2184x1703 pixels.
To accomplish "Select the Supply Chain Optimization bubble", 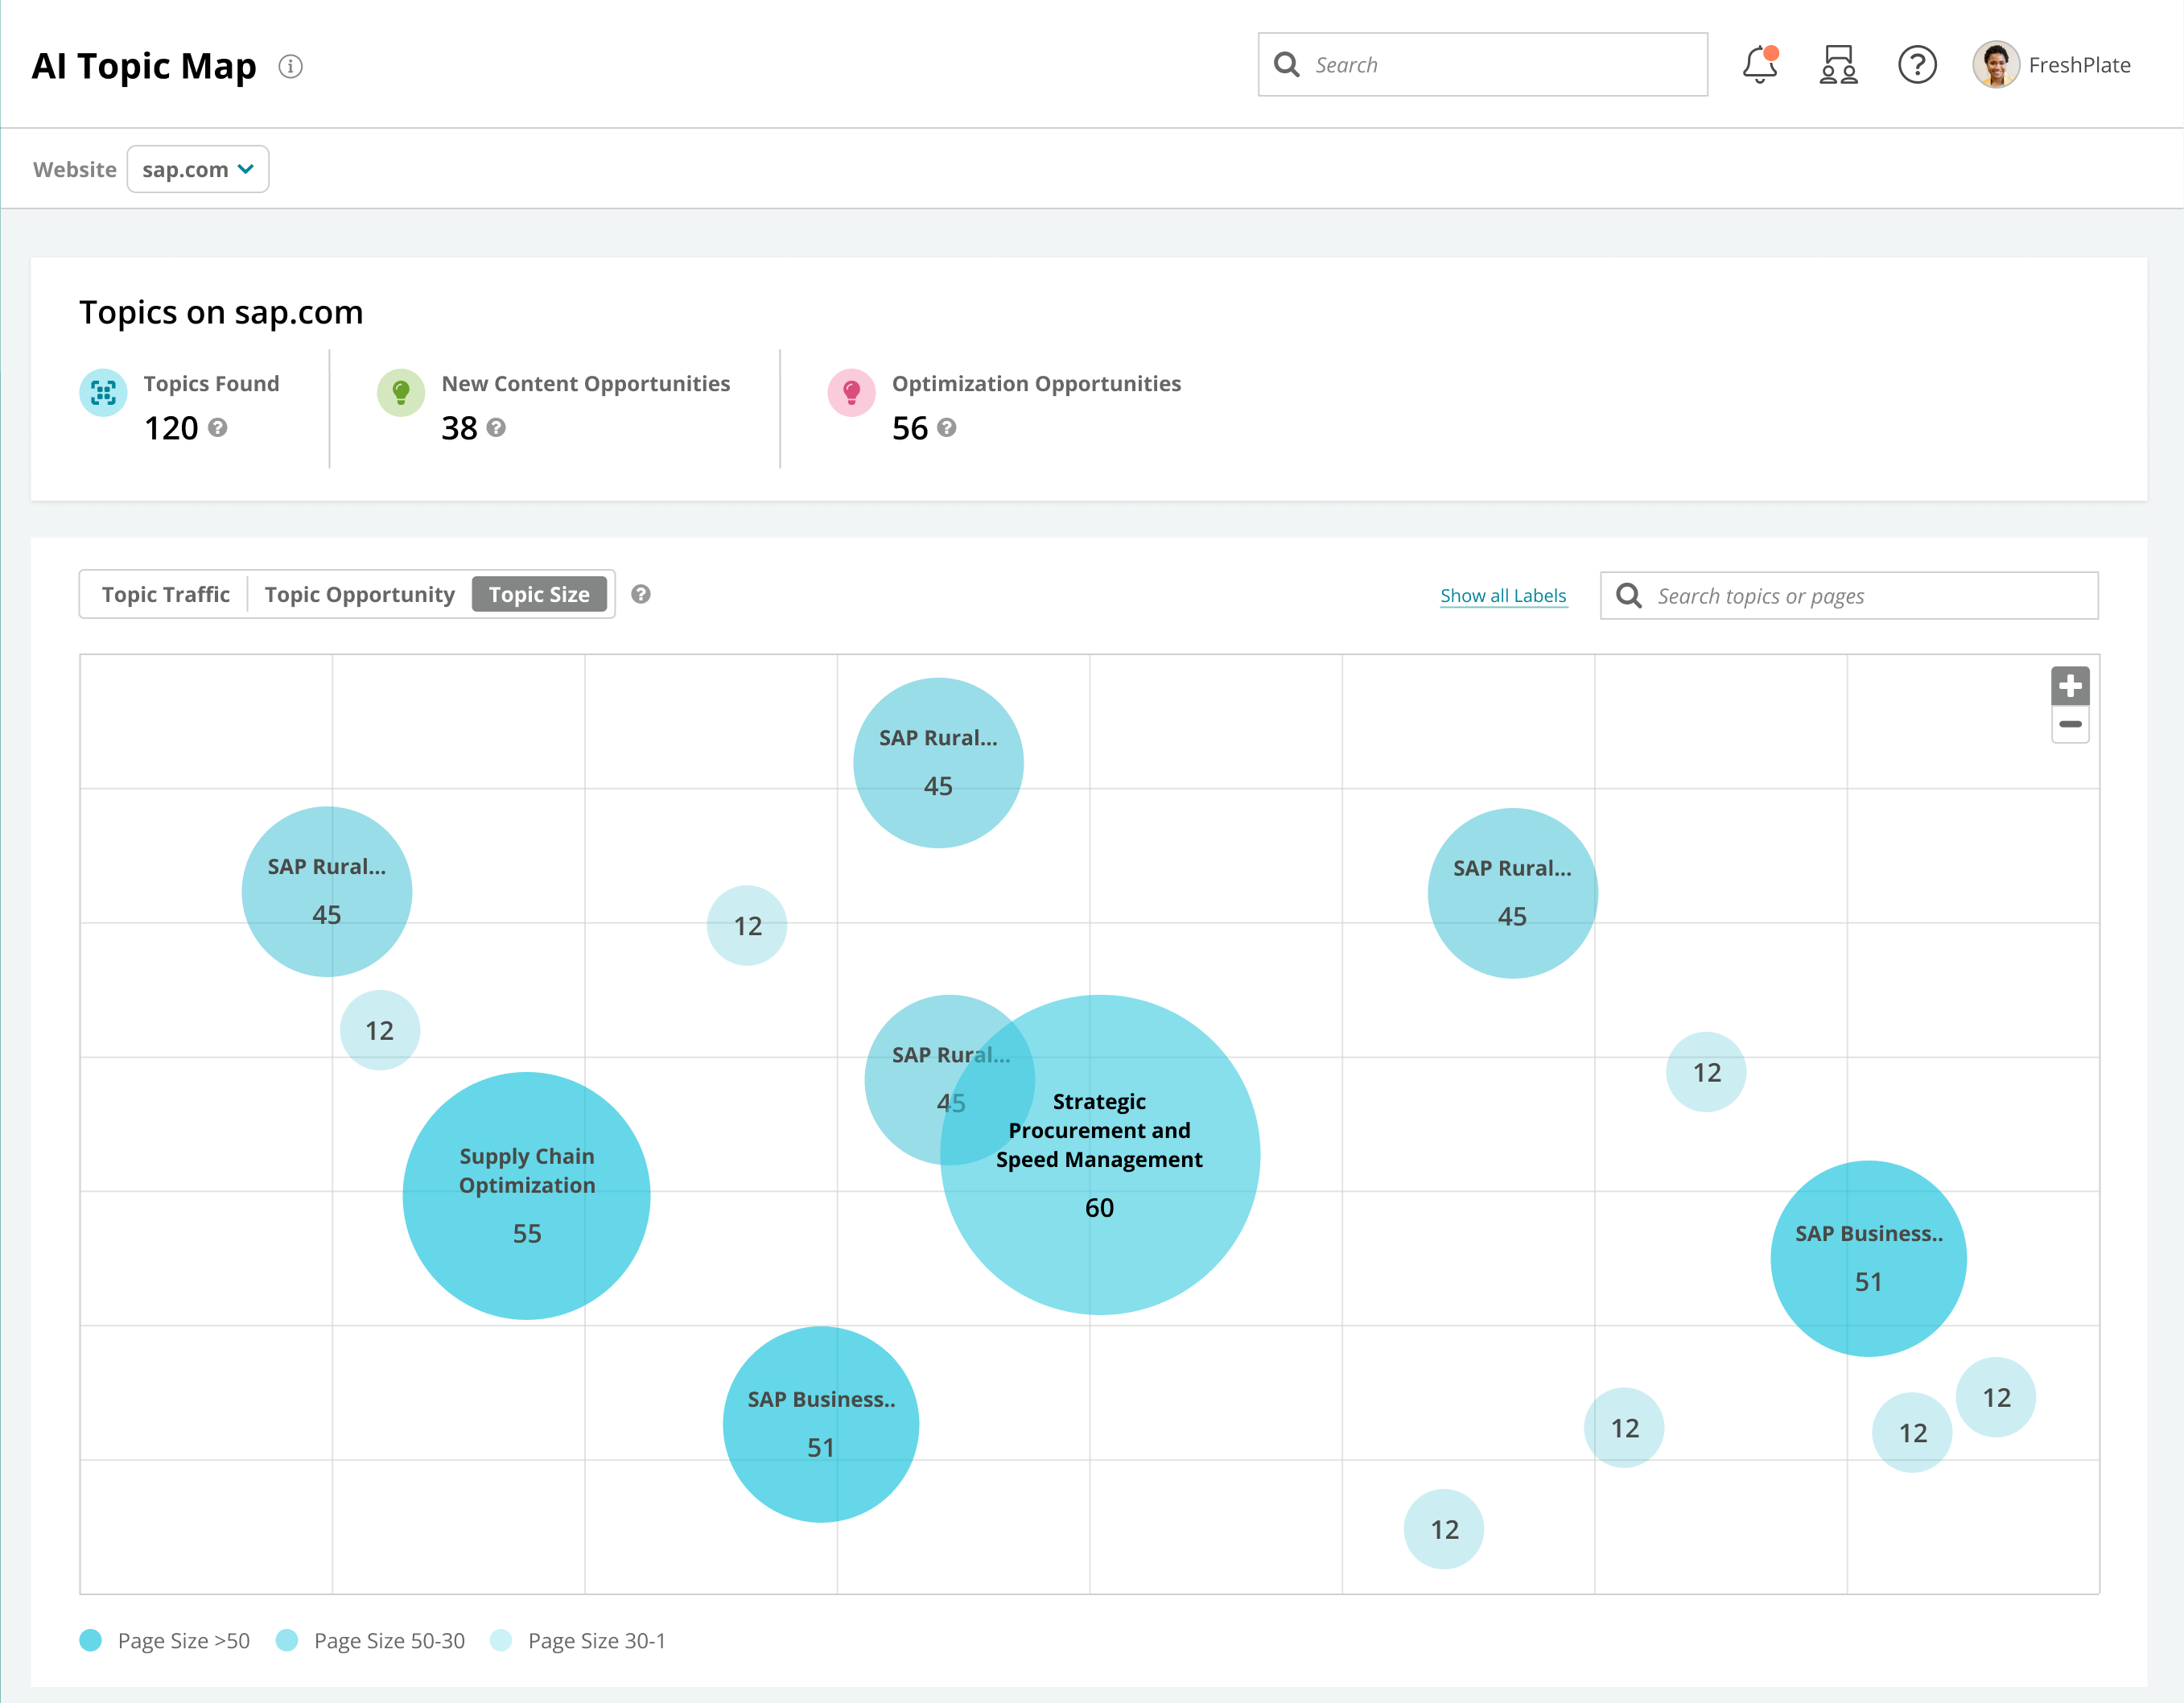I will 527,1196.
